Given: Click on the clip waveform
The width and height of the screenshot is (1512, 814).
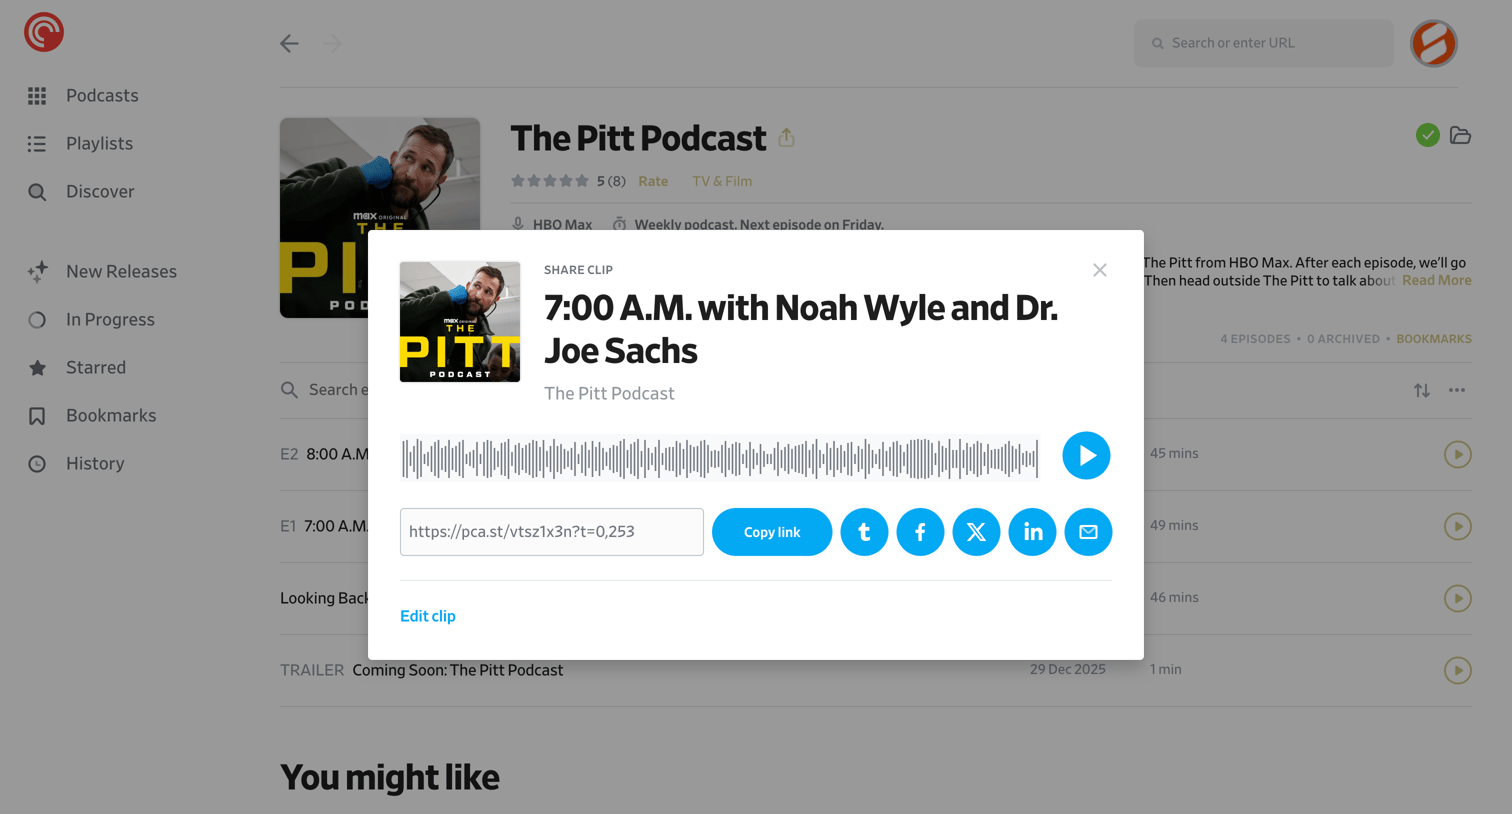Looking at the screenshot, I should coord(720,458).
